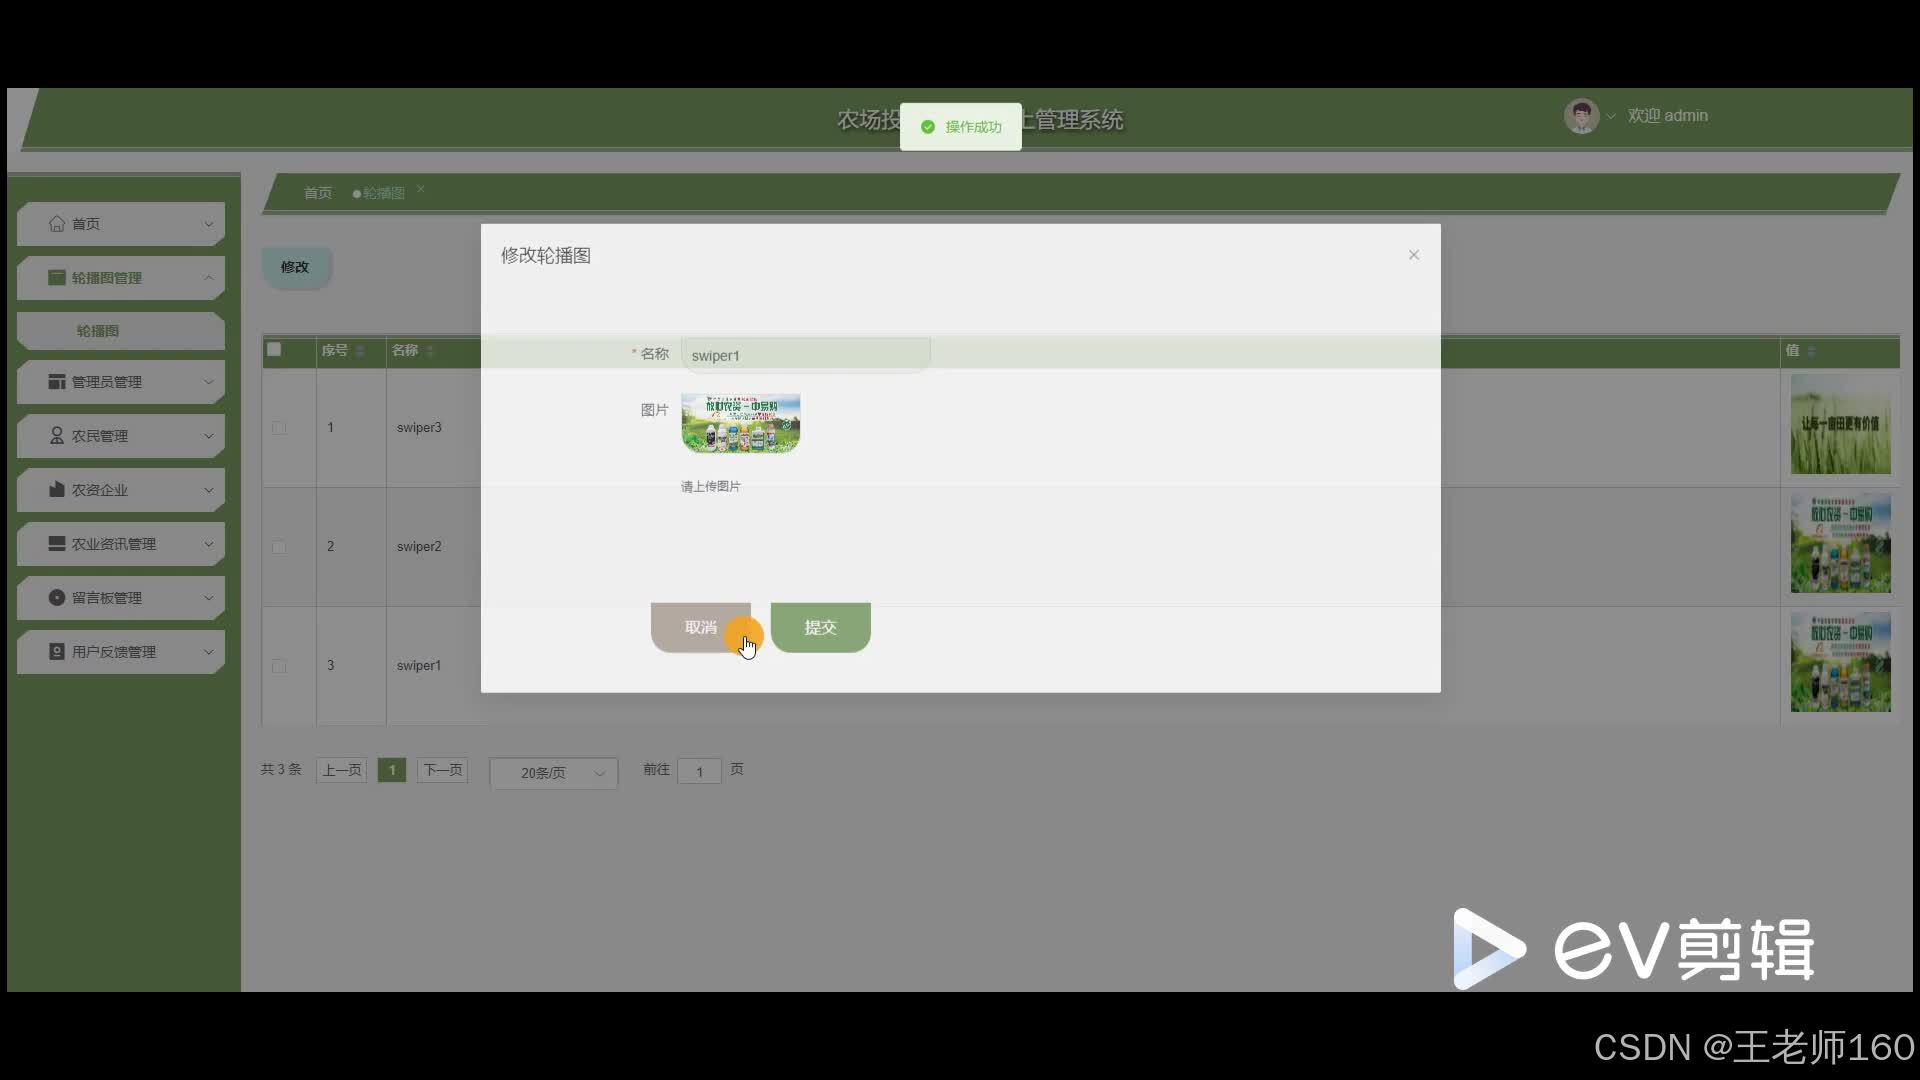
Task: Switch to the 首页 breadcrumb tab
Action: coord(318,193)
